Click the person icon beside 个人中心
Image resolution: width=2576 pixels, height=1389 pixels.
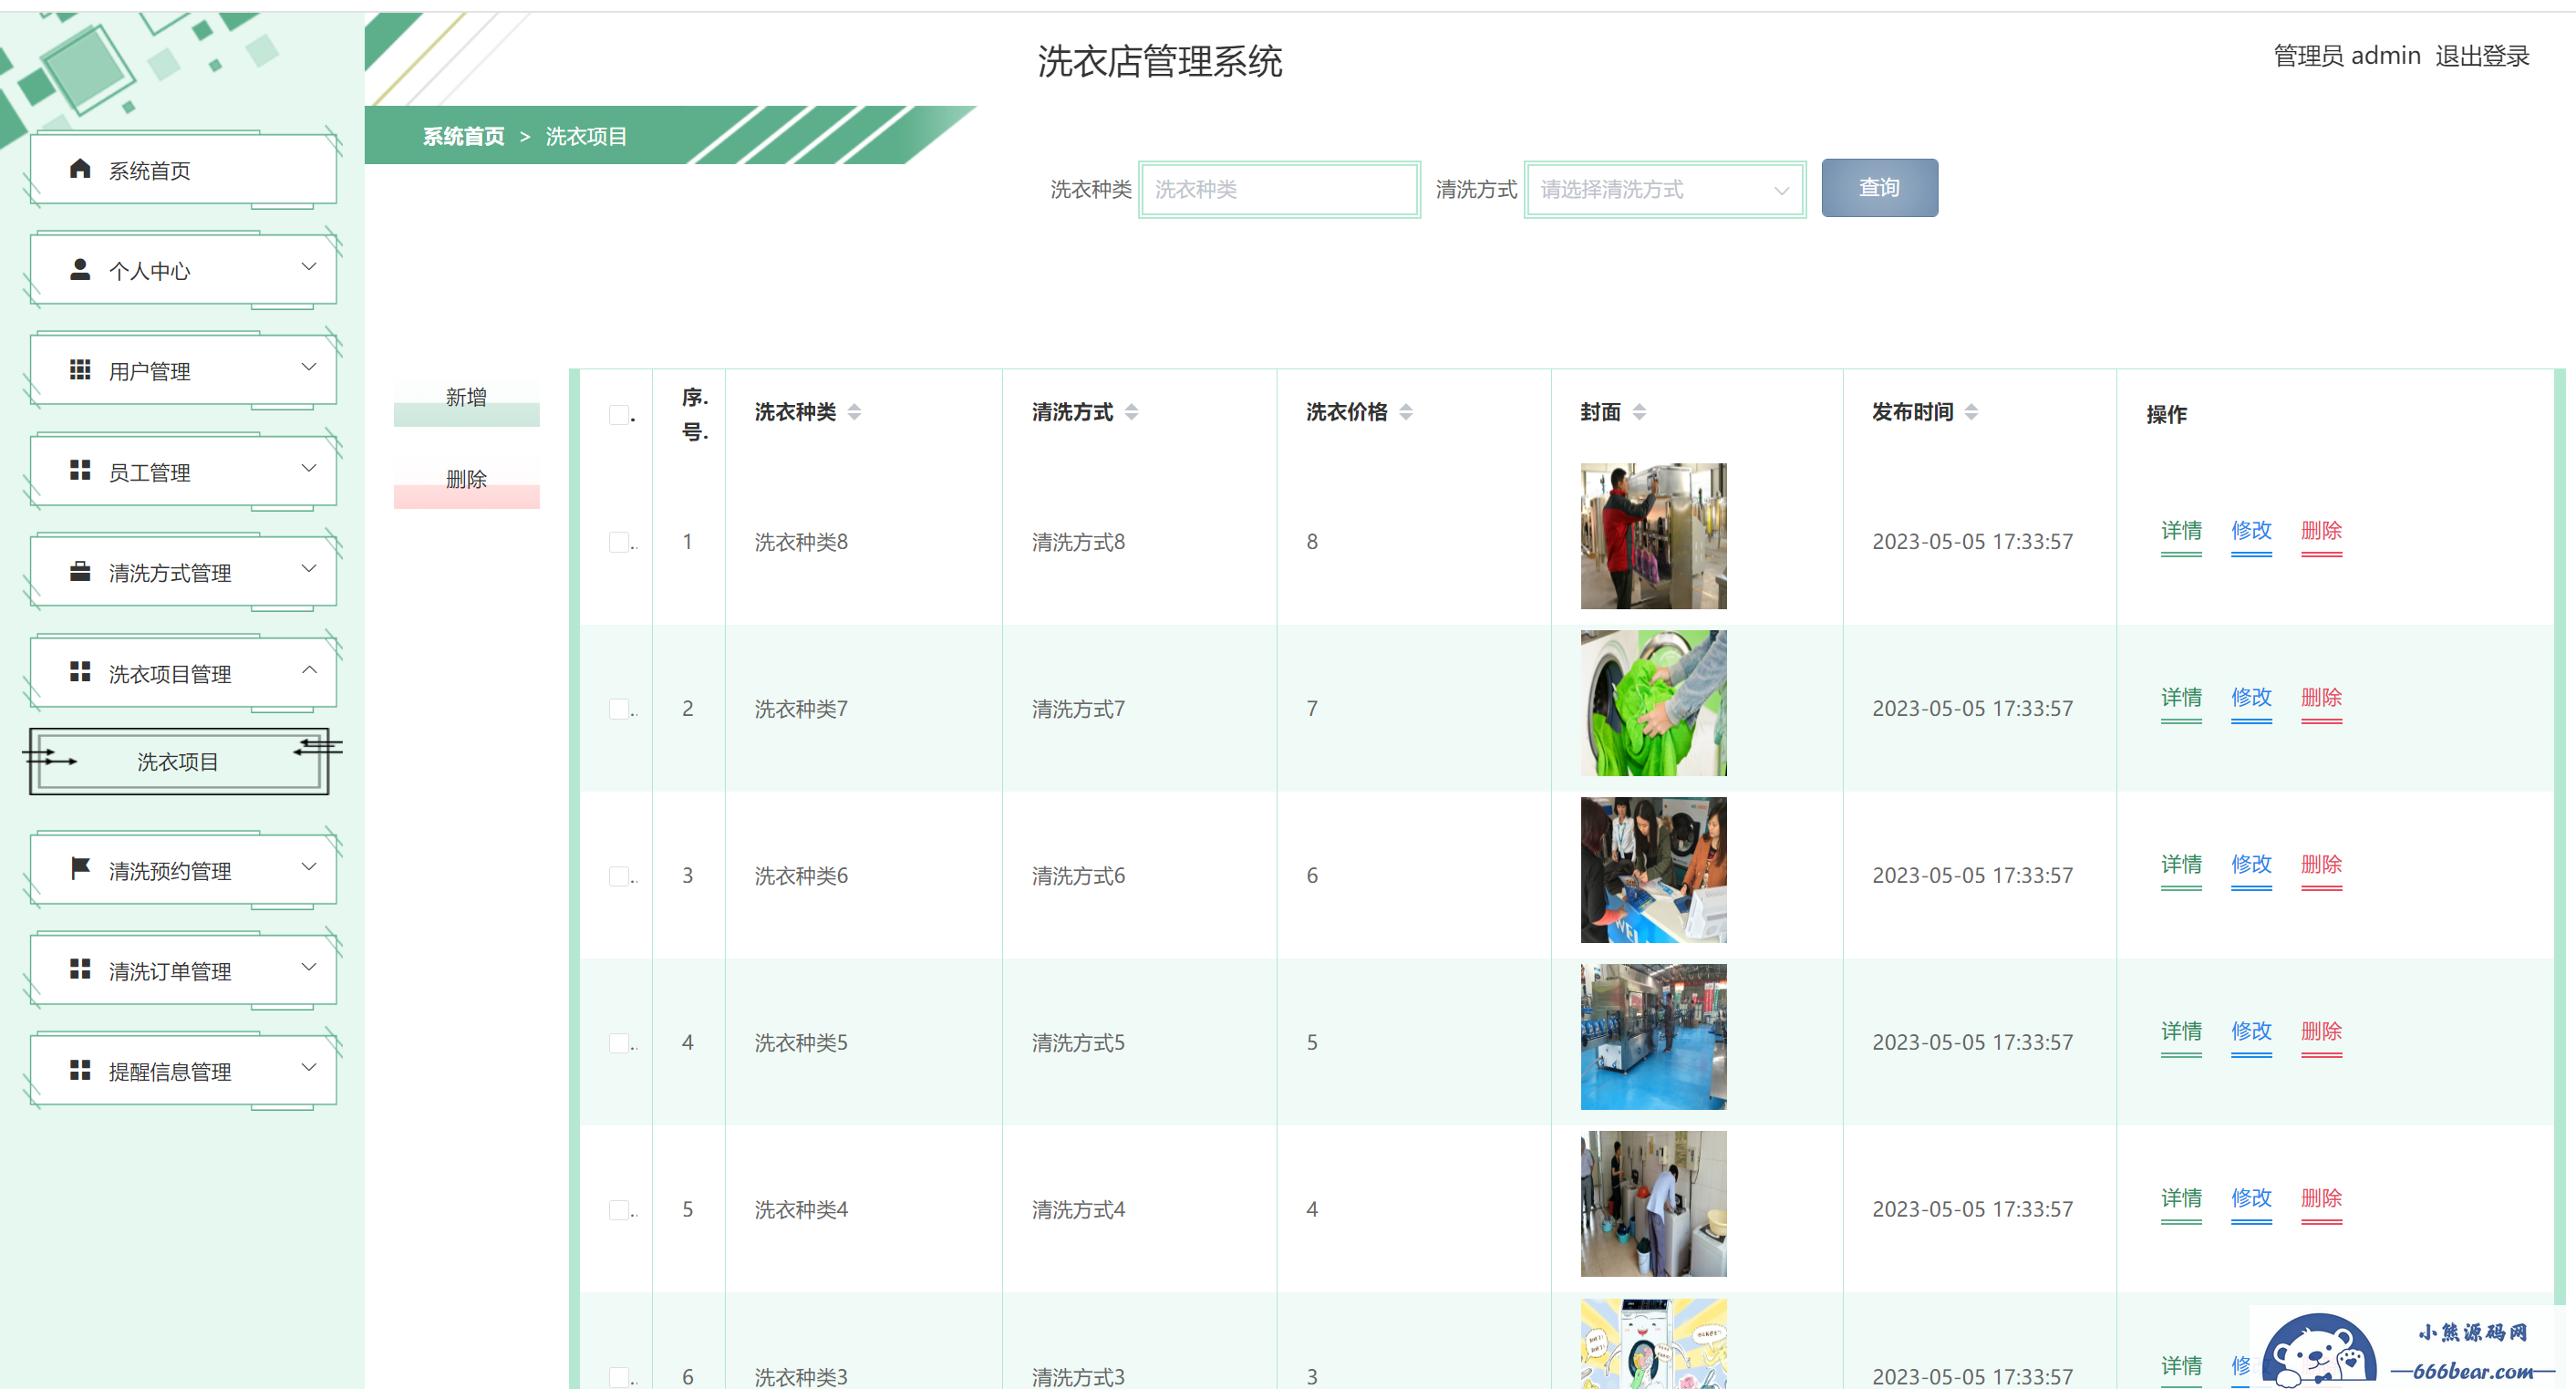(x=80, y=269)
